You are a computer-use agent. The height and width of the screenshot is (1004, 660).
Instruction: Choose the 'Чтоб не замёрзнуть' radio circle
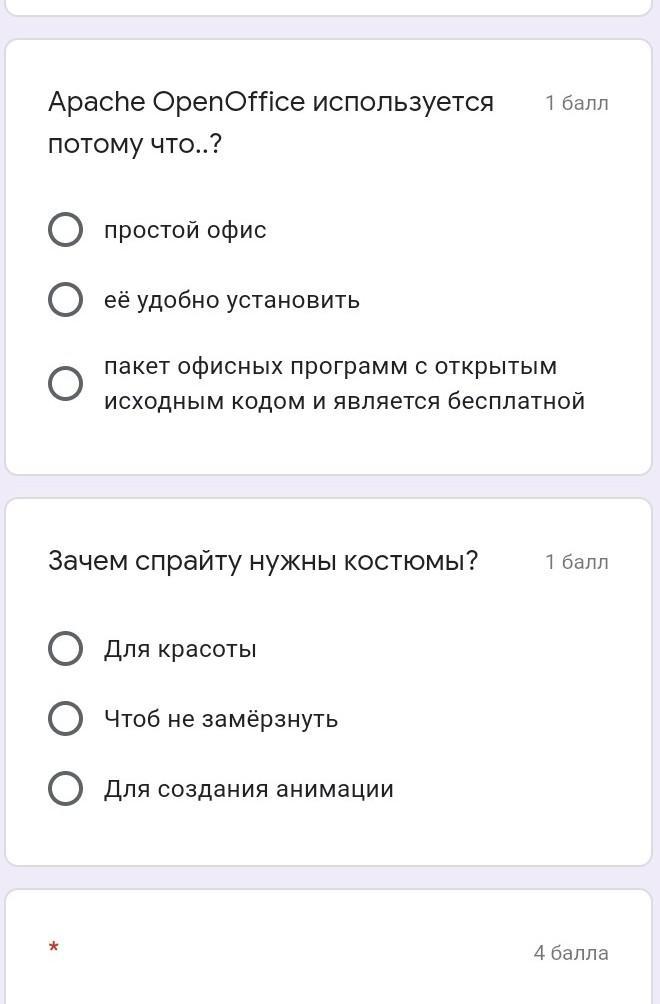(x=65, y=718)
